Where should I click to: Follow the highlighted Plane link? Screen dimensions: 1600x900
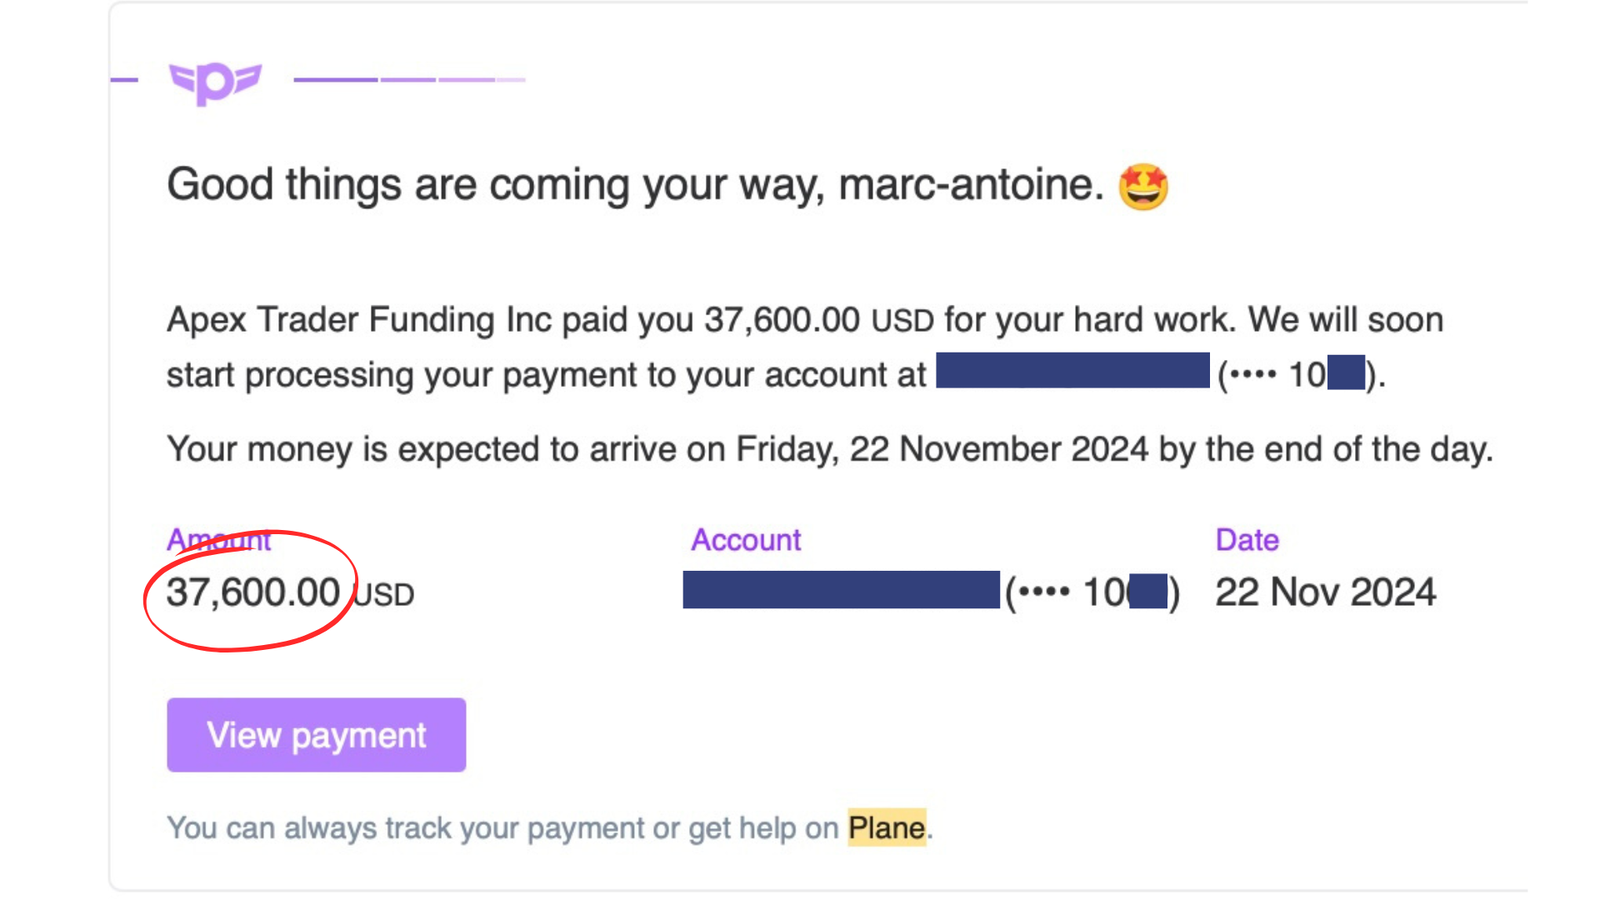click(x=886, y=828)
